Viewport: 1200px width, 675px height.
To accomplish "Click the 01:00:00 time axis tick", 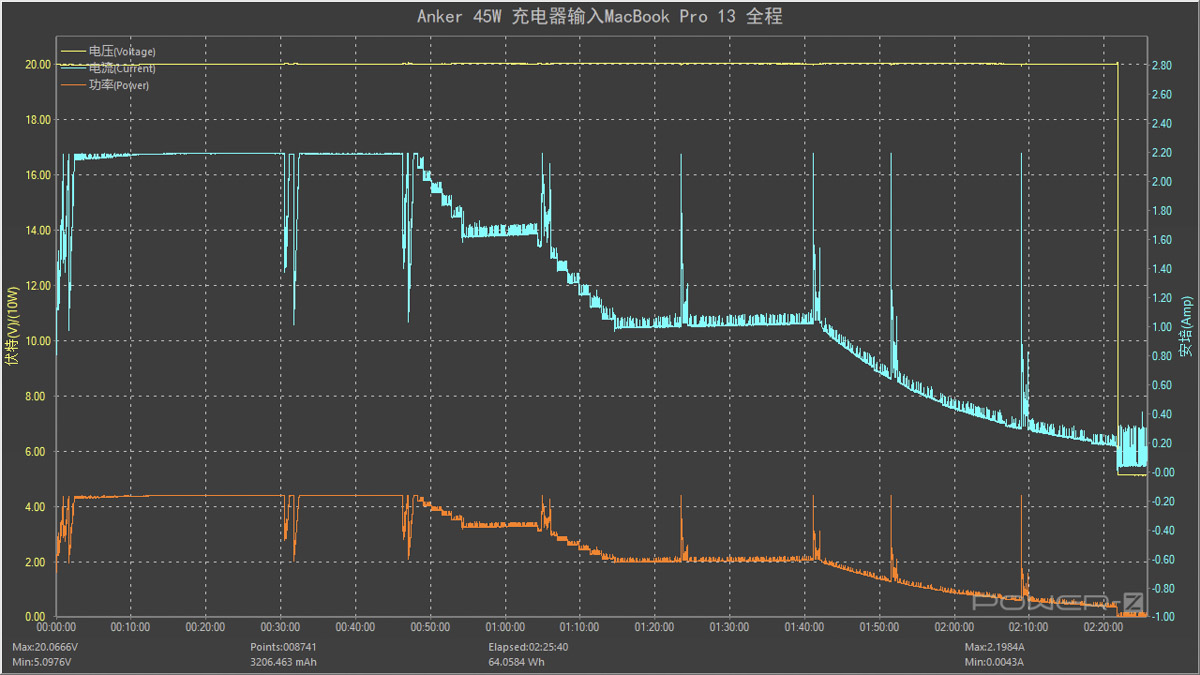I will pyautogui.click(x=504, y=627).
